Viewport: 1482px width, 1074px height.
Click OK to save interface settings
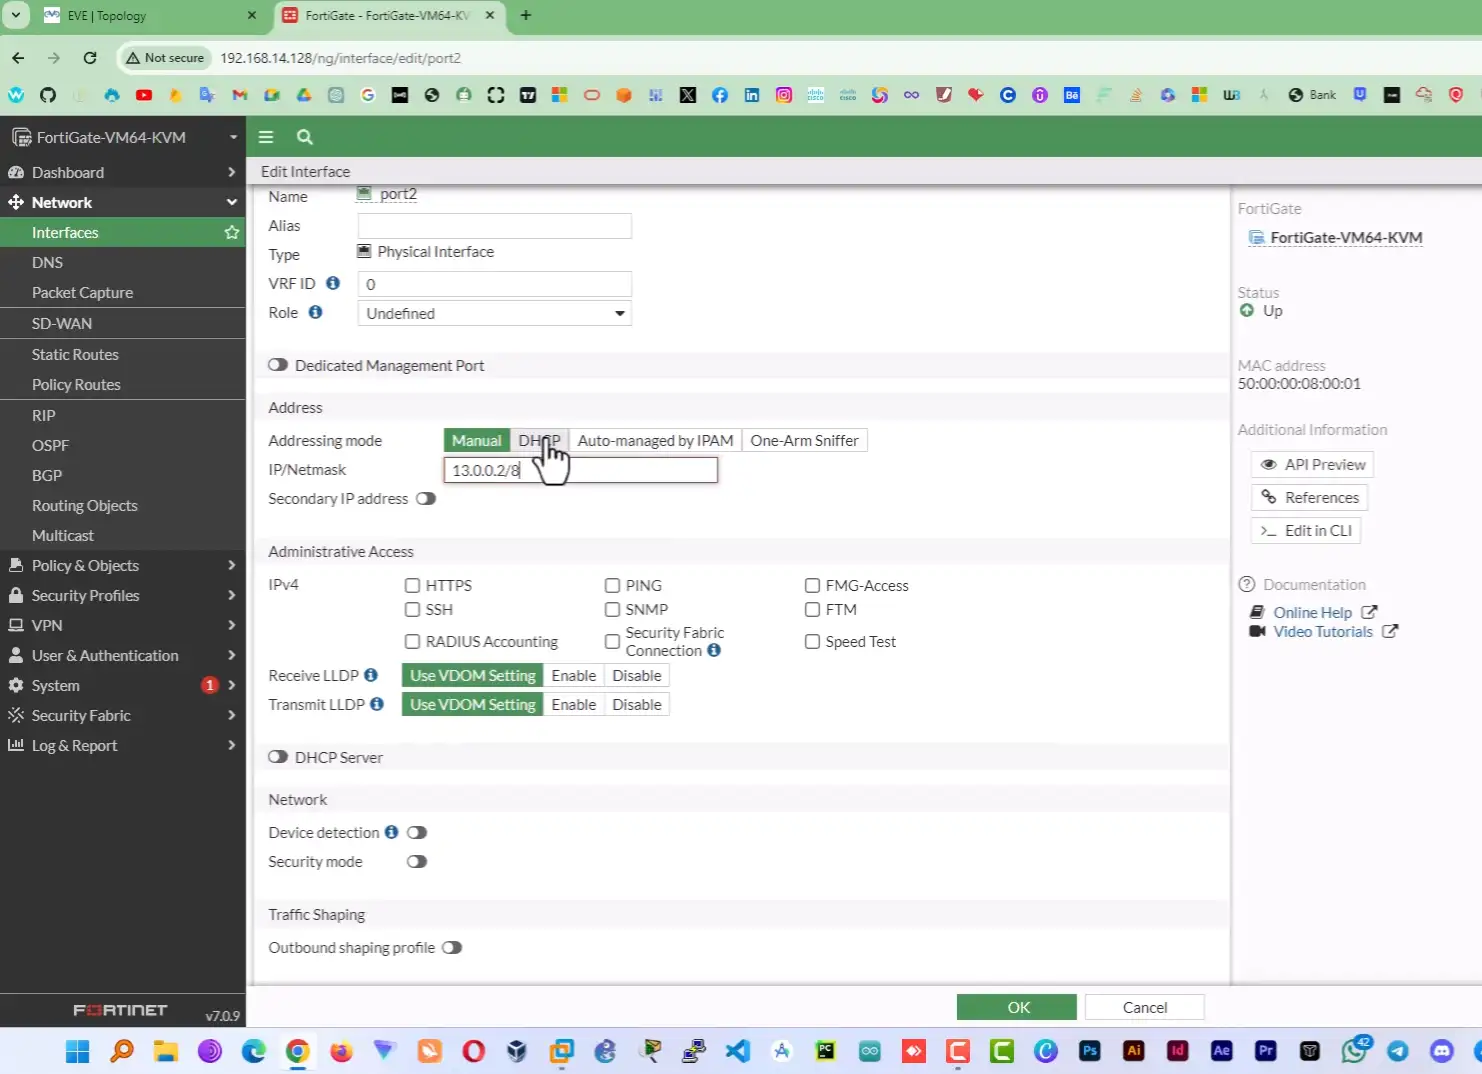tap(1016, 1007)
